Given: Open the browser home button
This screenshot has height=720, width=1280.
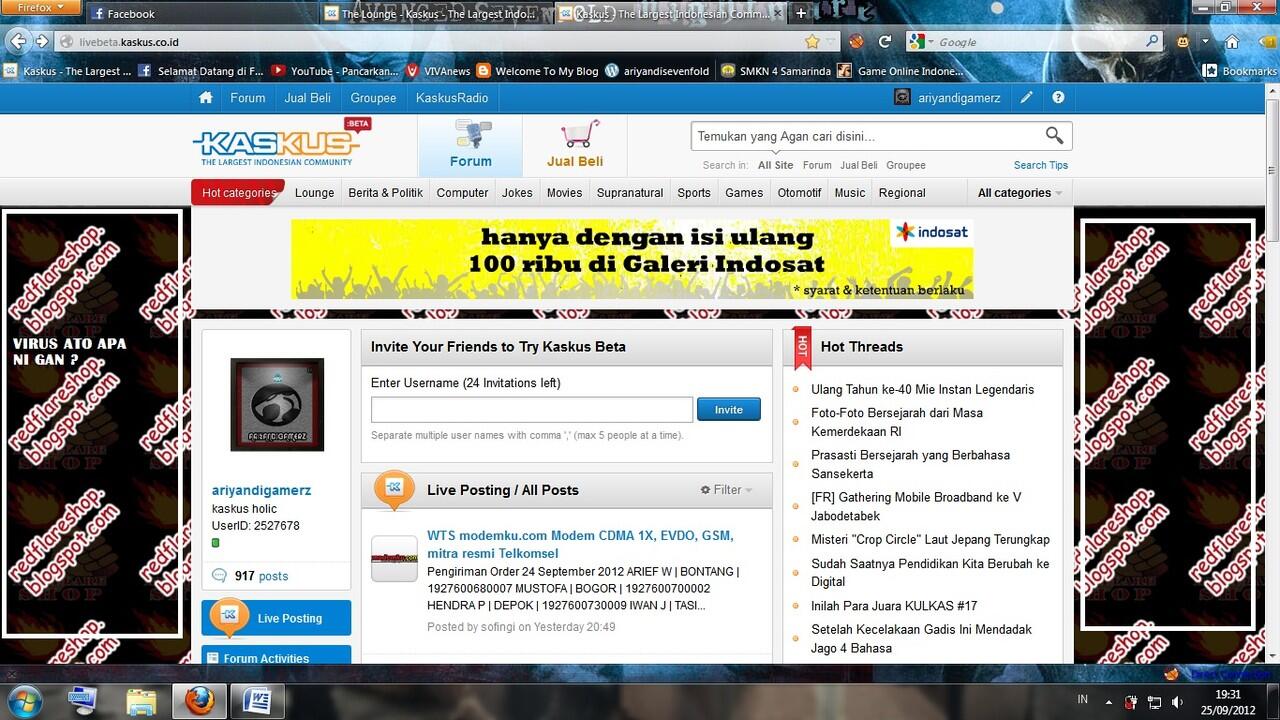Looking at the screenshot, I should pos(1232,42).
